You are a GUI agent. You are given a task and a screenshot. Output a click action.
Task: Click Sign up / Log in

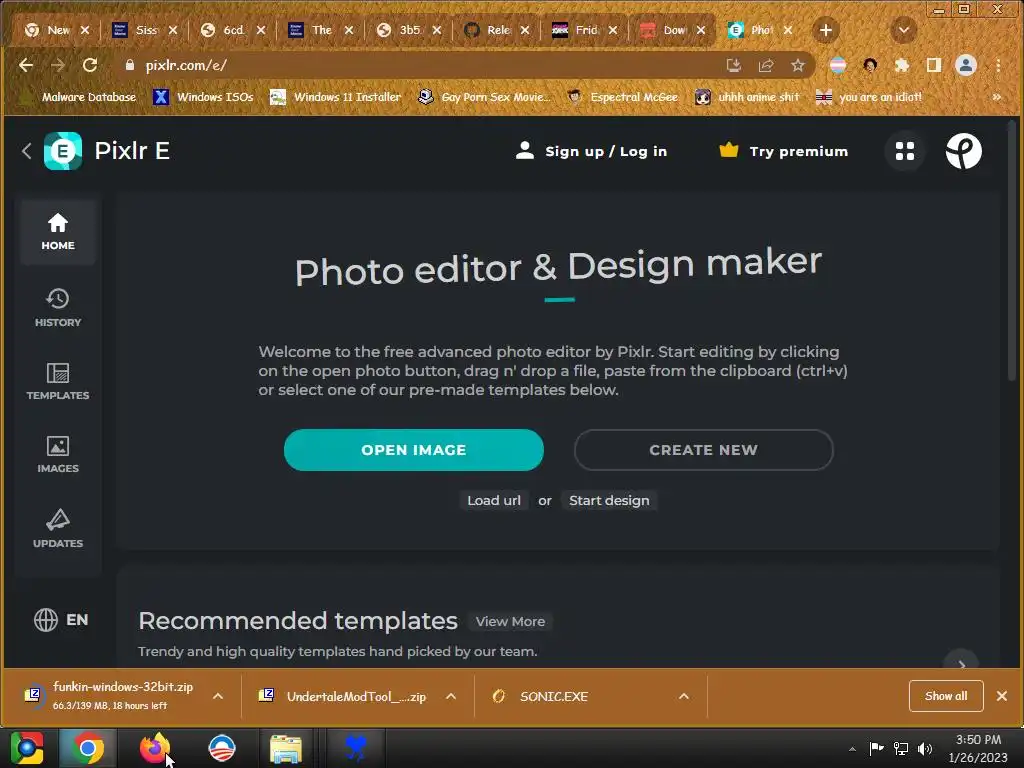pos(591,151)
